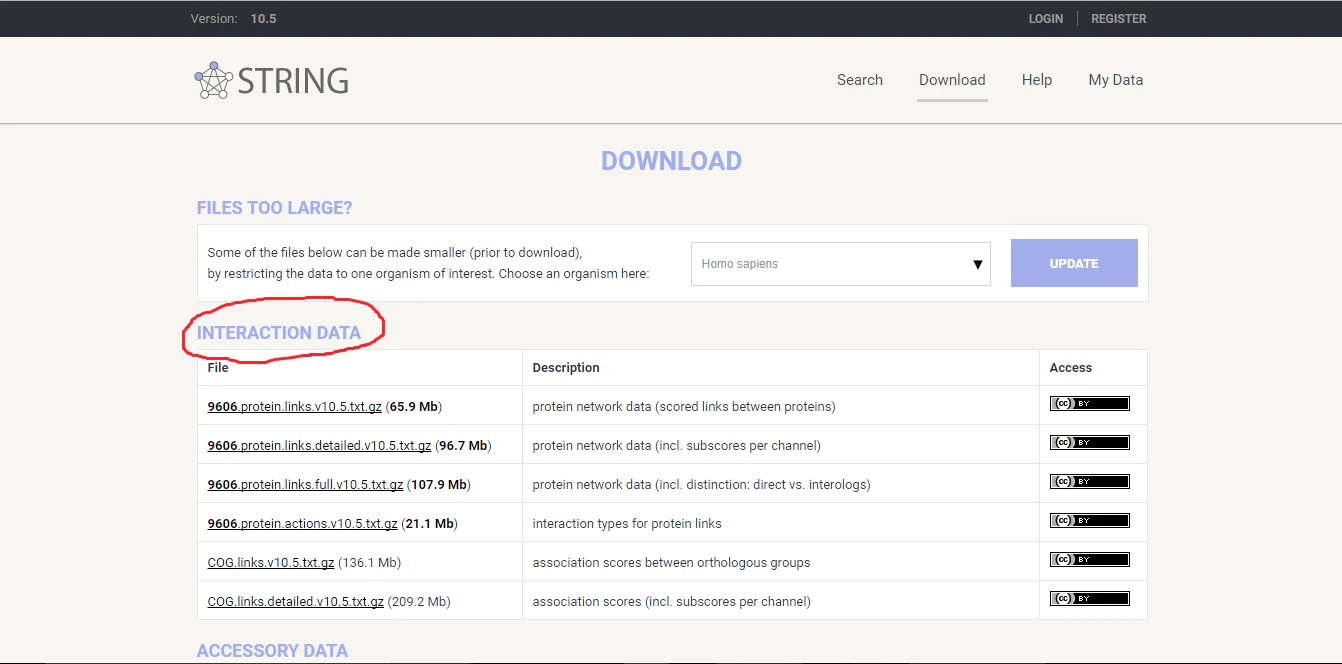Open CC BY license for 9606.protein.links.full file
This screenshot has width=1342, height=664.
[x=1089, y=482]
